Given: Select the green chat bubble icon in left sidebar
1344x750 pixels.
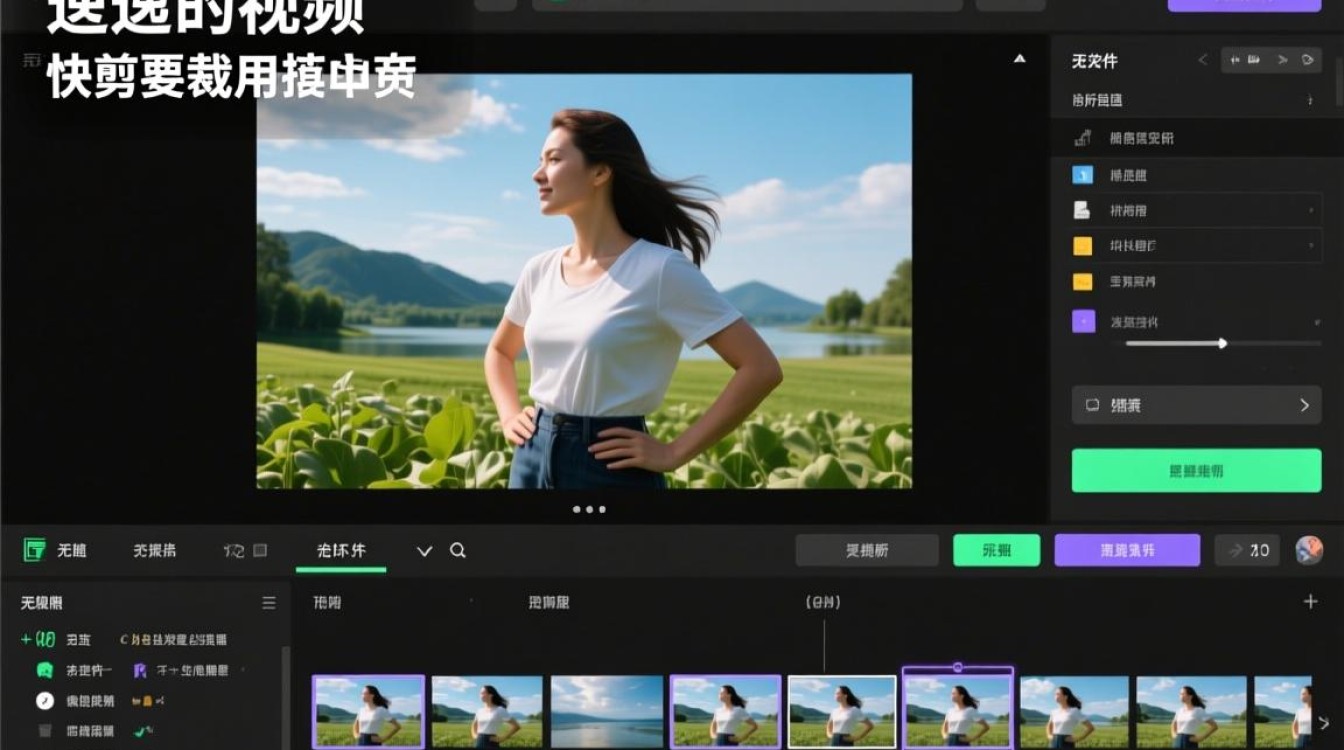Looking at the screenshot, I should coord(45,668).
